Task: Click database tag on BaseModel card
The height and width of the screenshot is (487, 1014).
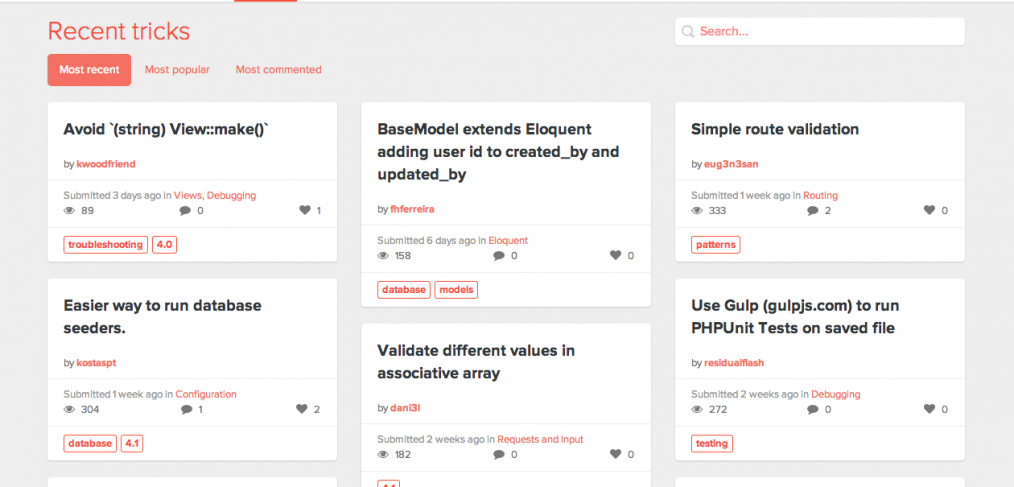Action: pos(404,290)
